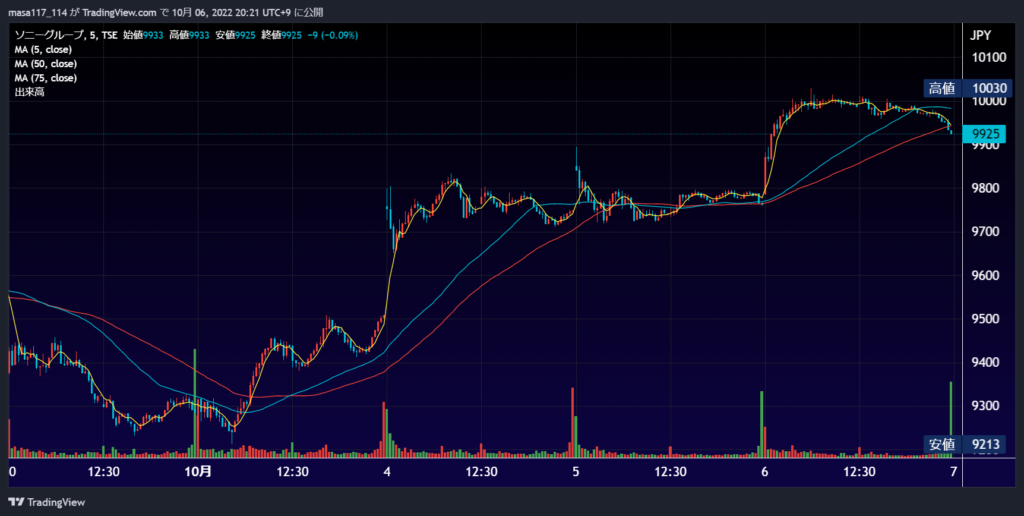Image resolution: width=1024 pixels, height=516 pixels.
Task: Select the MA (75, close) indicator label
Action: click(46, 78)
